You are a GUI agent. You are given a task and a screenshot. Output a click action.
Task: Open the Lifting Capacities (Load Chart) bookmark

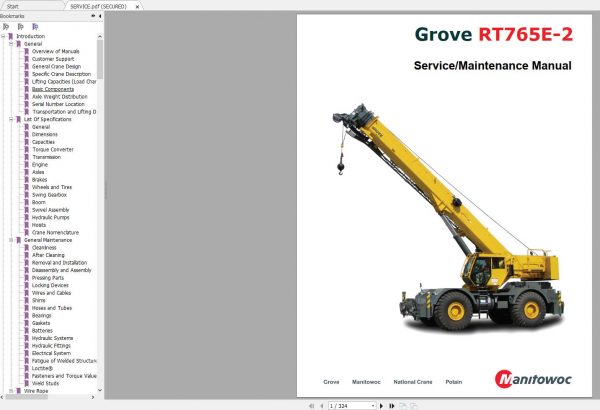64,82
